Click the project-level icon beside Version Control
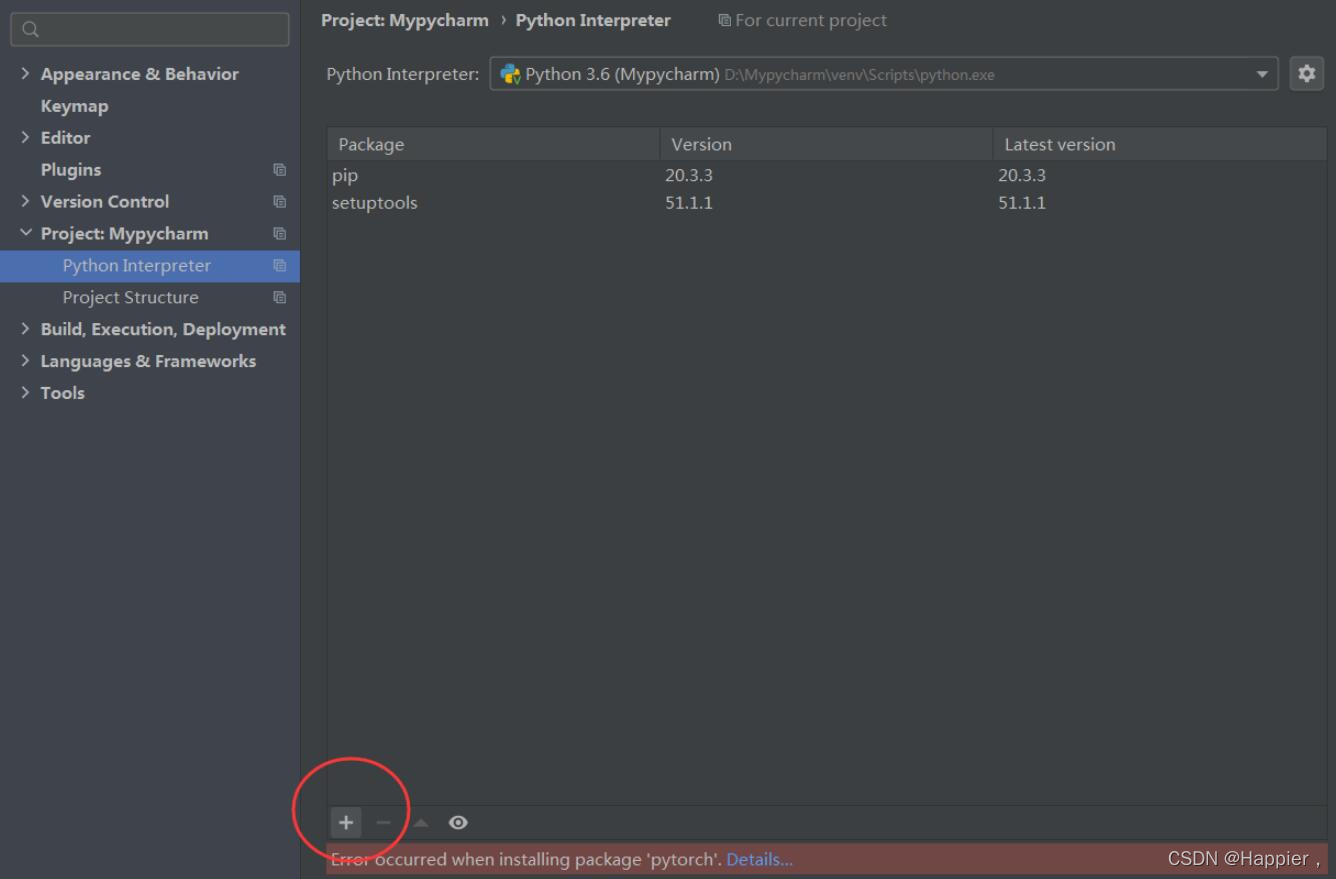1336x879 pixels. click(x=279, y=202)
